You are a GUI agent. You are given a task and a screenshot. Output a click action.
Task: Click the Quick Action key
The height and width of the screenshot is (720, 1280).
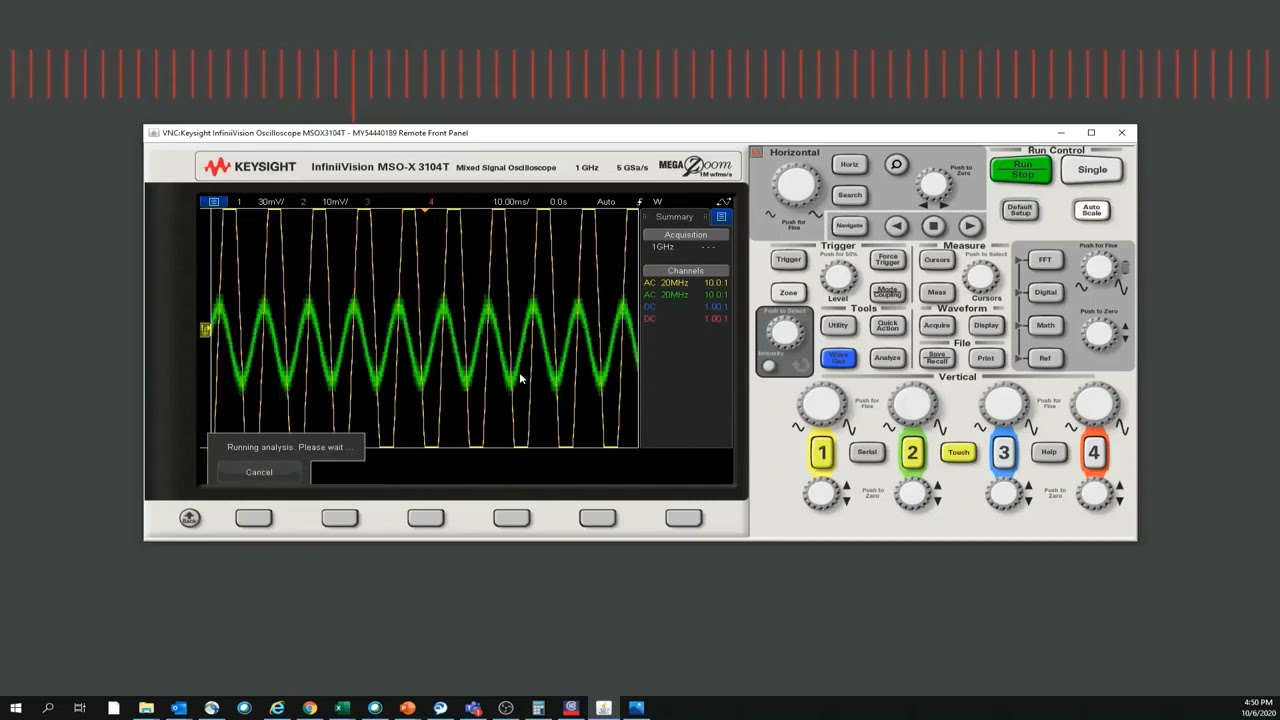tap(887, 325)
